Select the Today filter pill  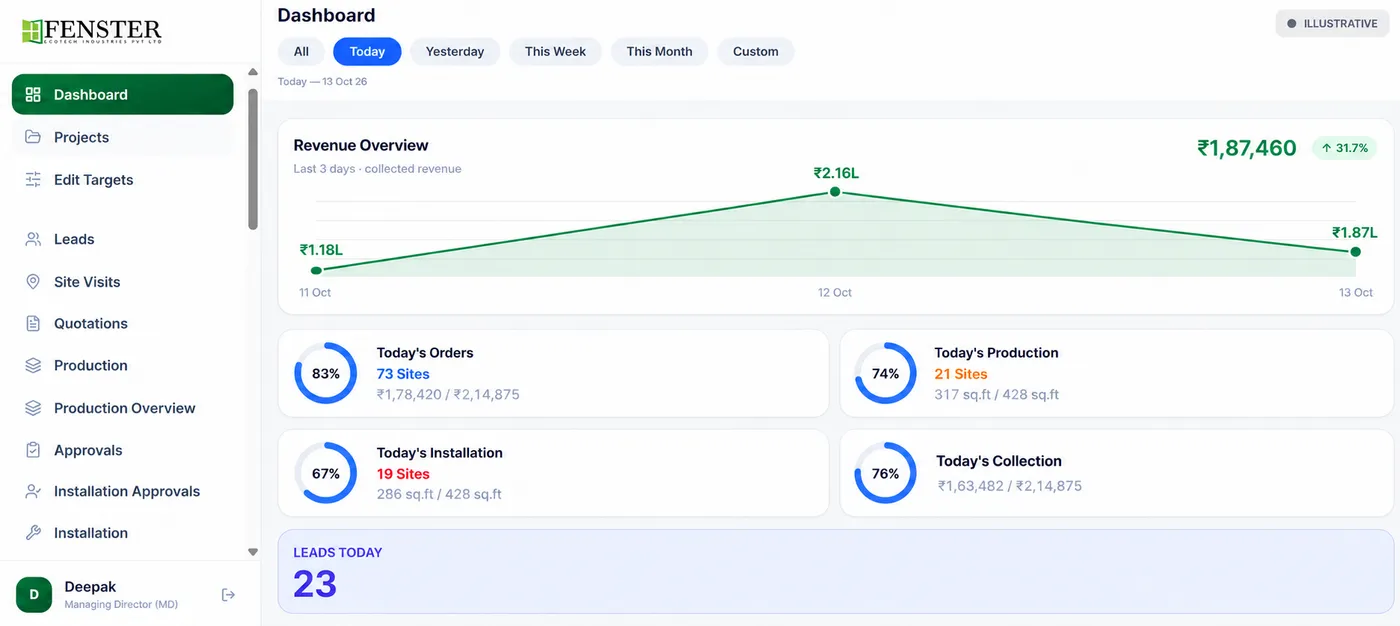click(367, 52)
